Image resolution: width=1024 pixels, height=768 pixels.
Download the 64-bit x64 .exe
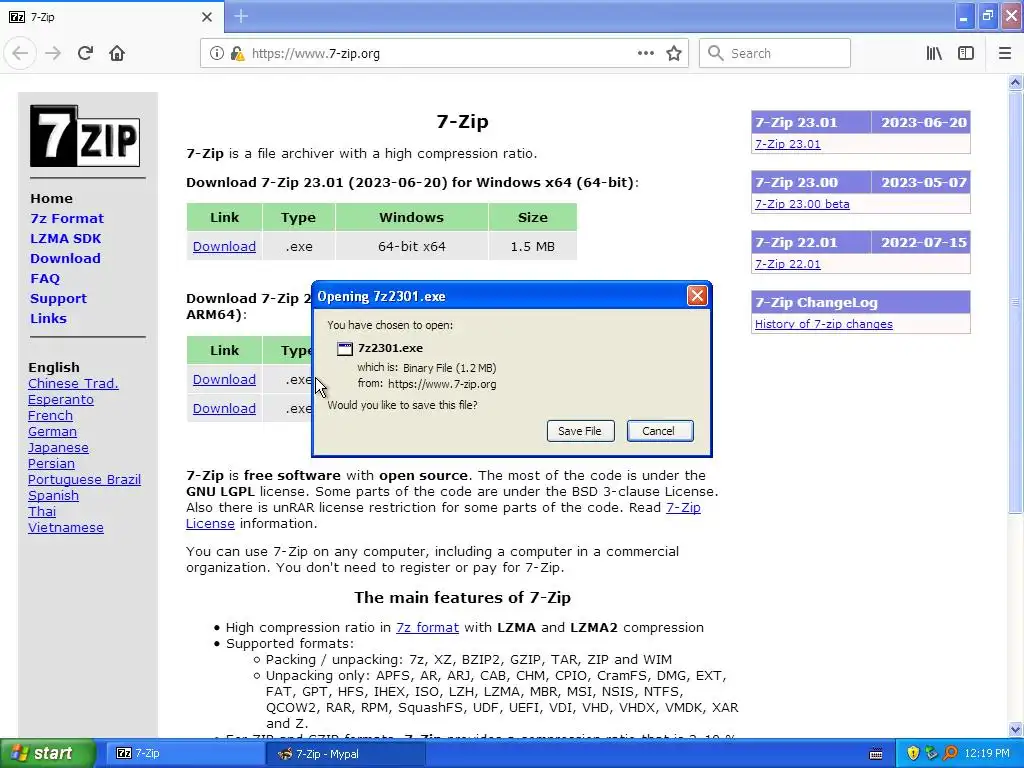224,246
